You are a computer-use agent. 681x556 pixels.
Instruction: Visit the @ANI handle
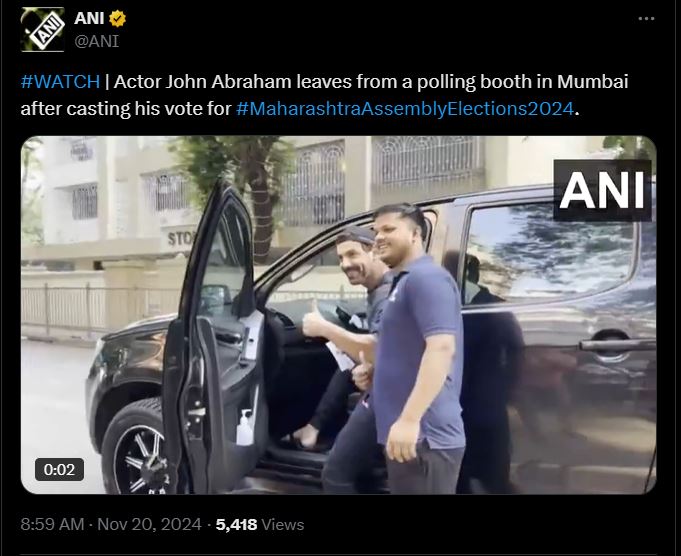(96, 41)
